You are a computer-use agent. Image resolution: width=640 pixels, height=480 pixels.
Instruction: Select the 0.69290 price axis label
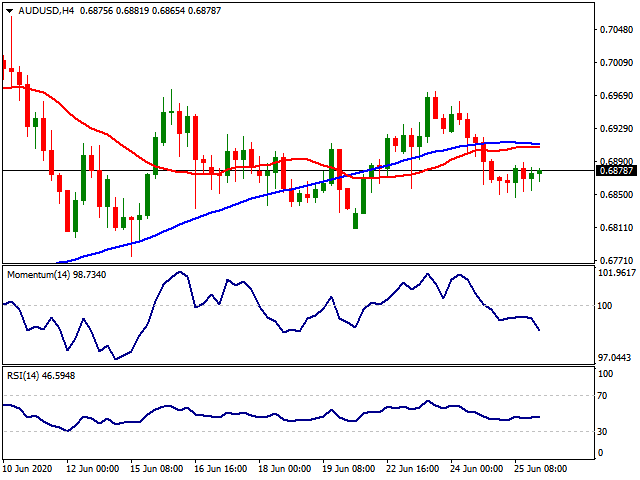(616, 129)
